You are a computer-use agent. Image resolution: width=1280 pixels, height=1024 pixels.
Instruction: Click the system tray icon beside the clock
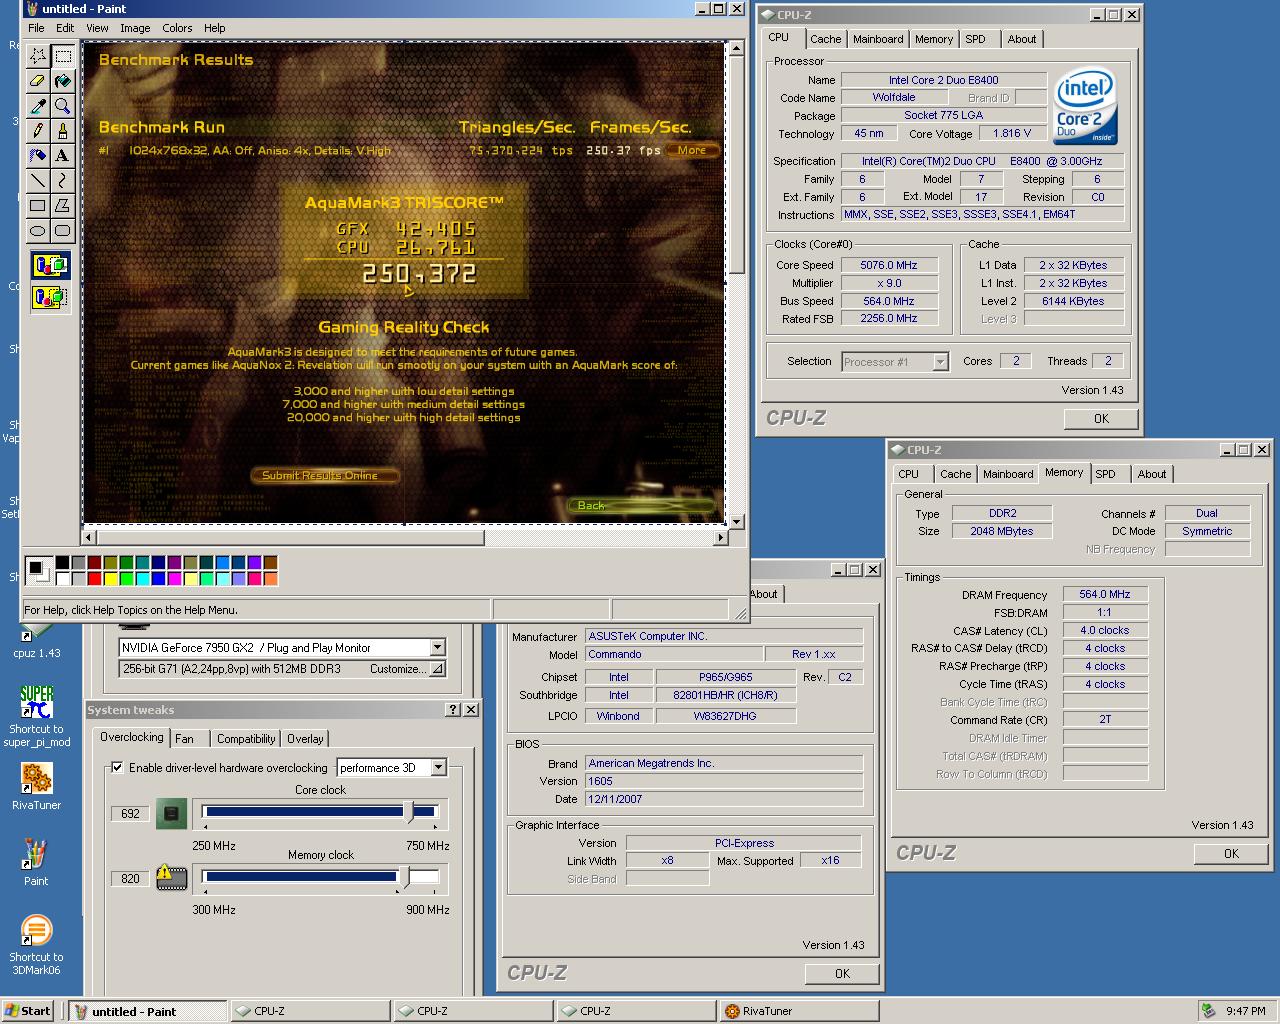click(x=1209, y=1011)
